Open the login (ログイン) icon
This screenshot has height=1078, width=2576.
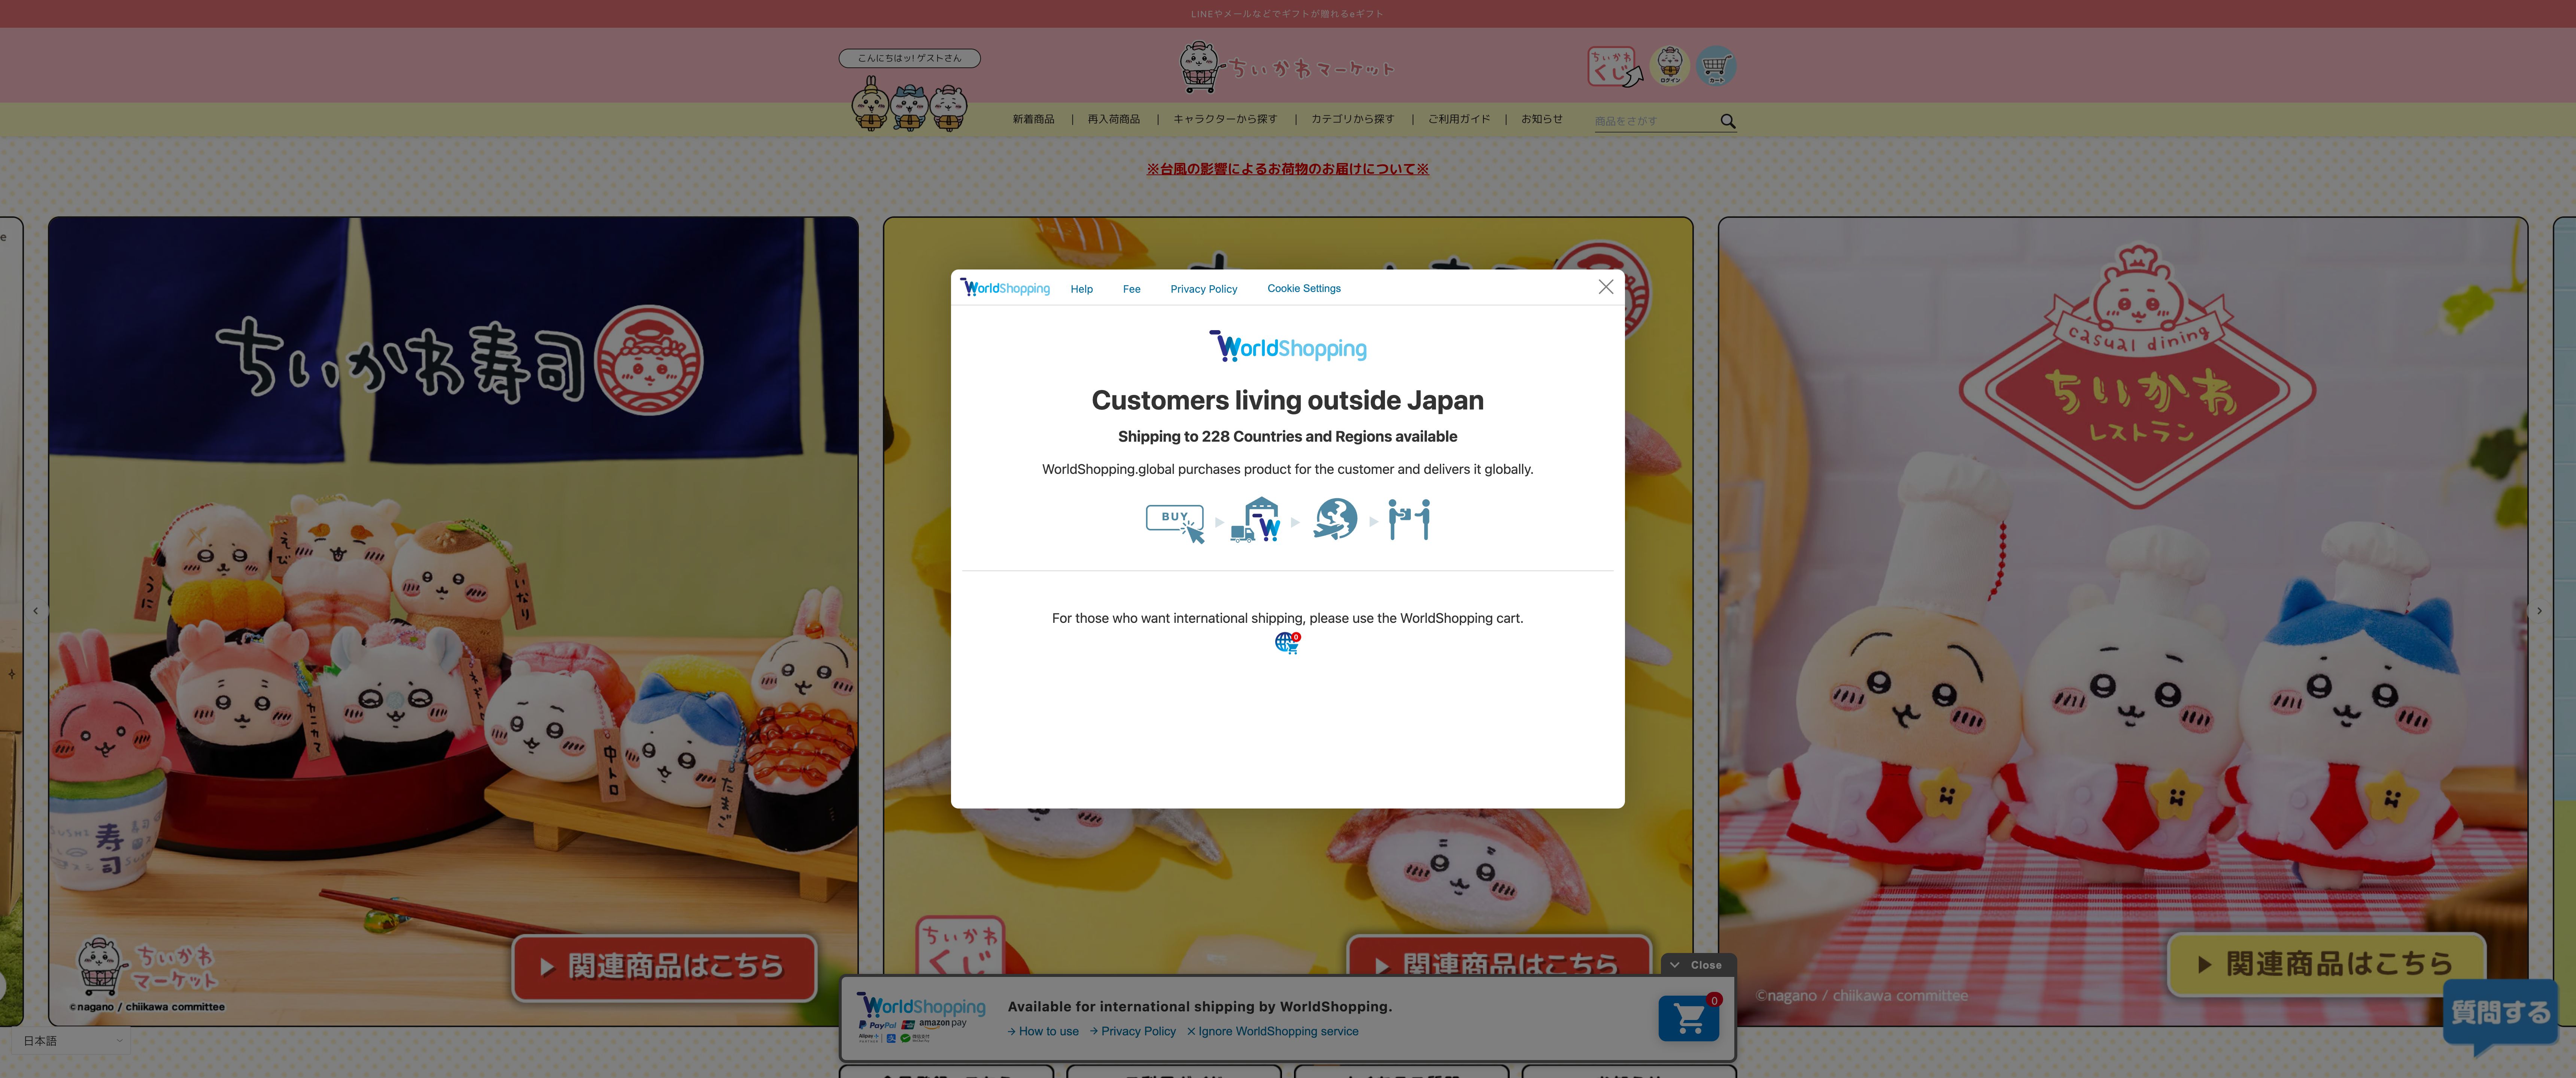tap(1669, 66)
